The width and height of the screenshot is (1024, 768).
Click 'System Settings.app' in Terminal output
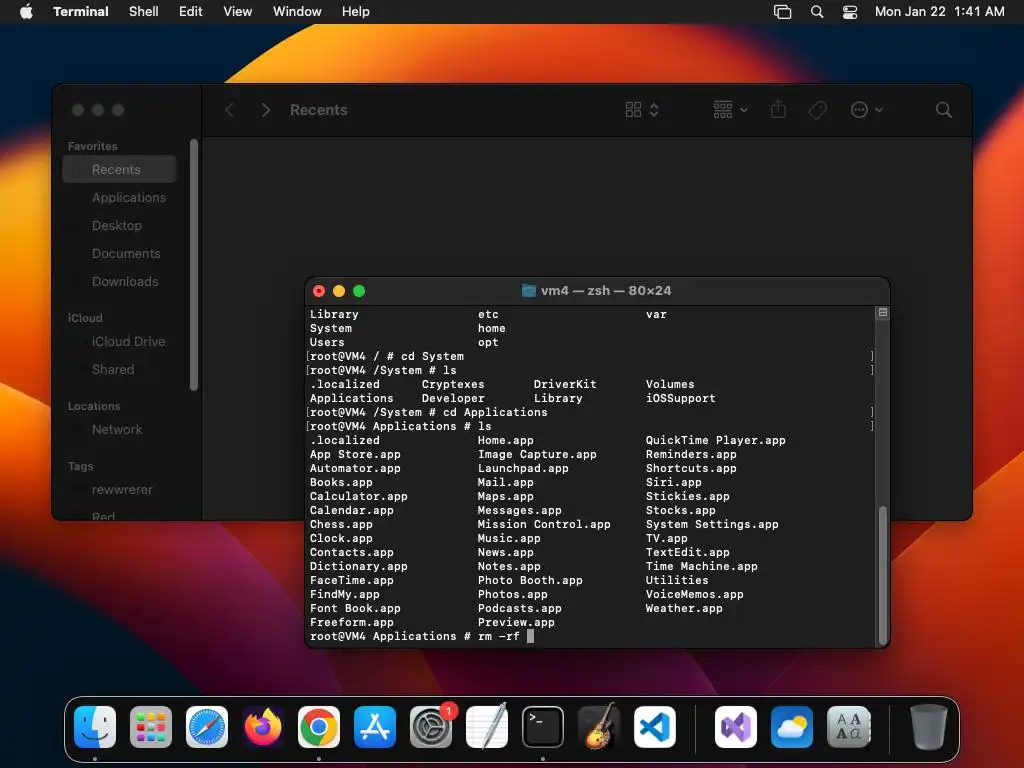pos(712,524)
